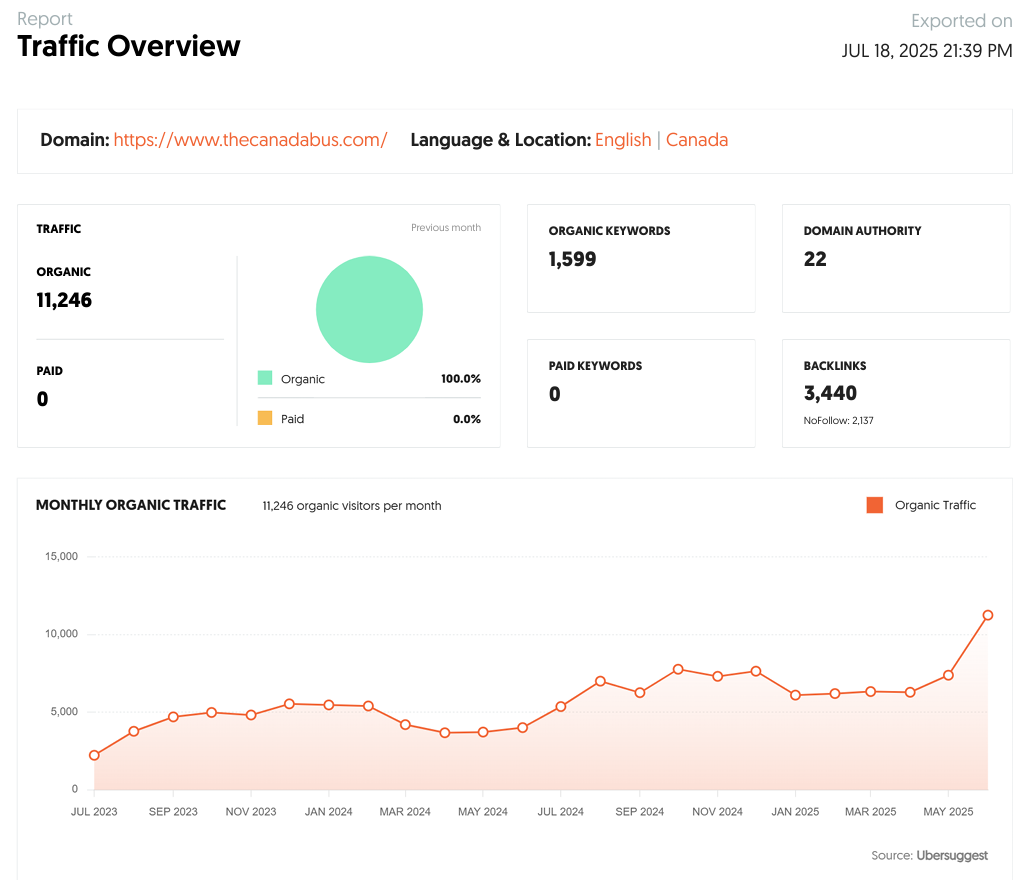The image size is (1036, 886).
Task: Click the data point above MAR 2024
Action: pyautogui.click(x=405, y=724)
